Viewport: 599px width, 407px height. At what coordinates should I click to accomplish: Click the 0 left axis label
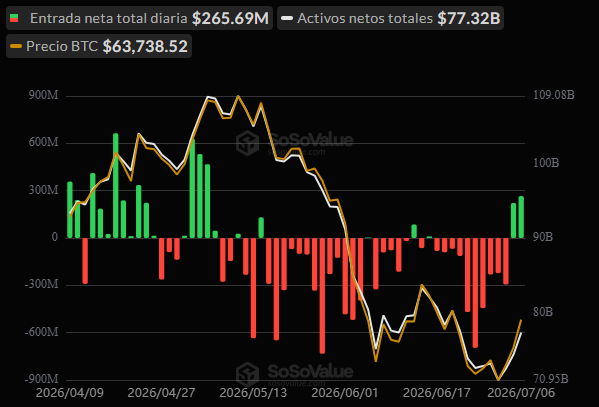[55, 237]
